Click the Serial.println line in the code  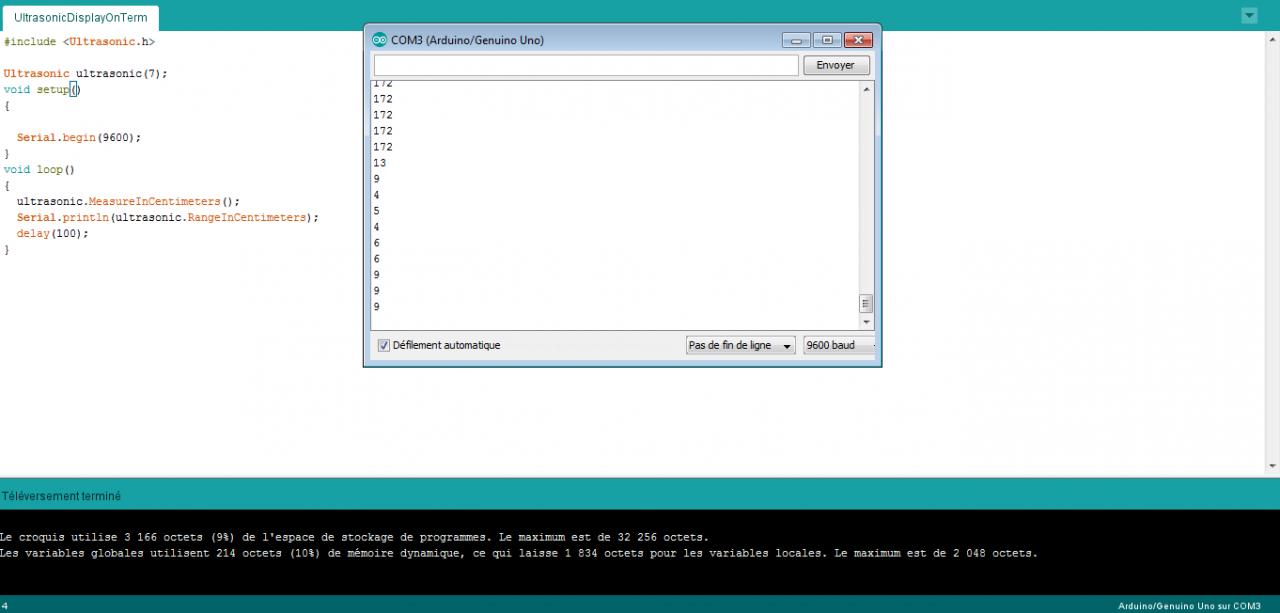coord(167,217)
